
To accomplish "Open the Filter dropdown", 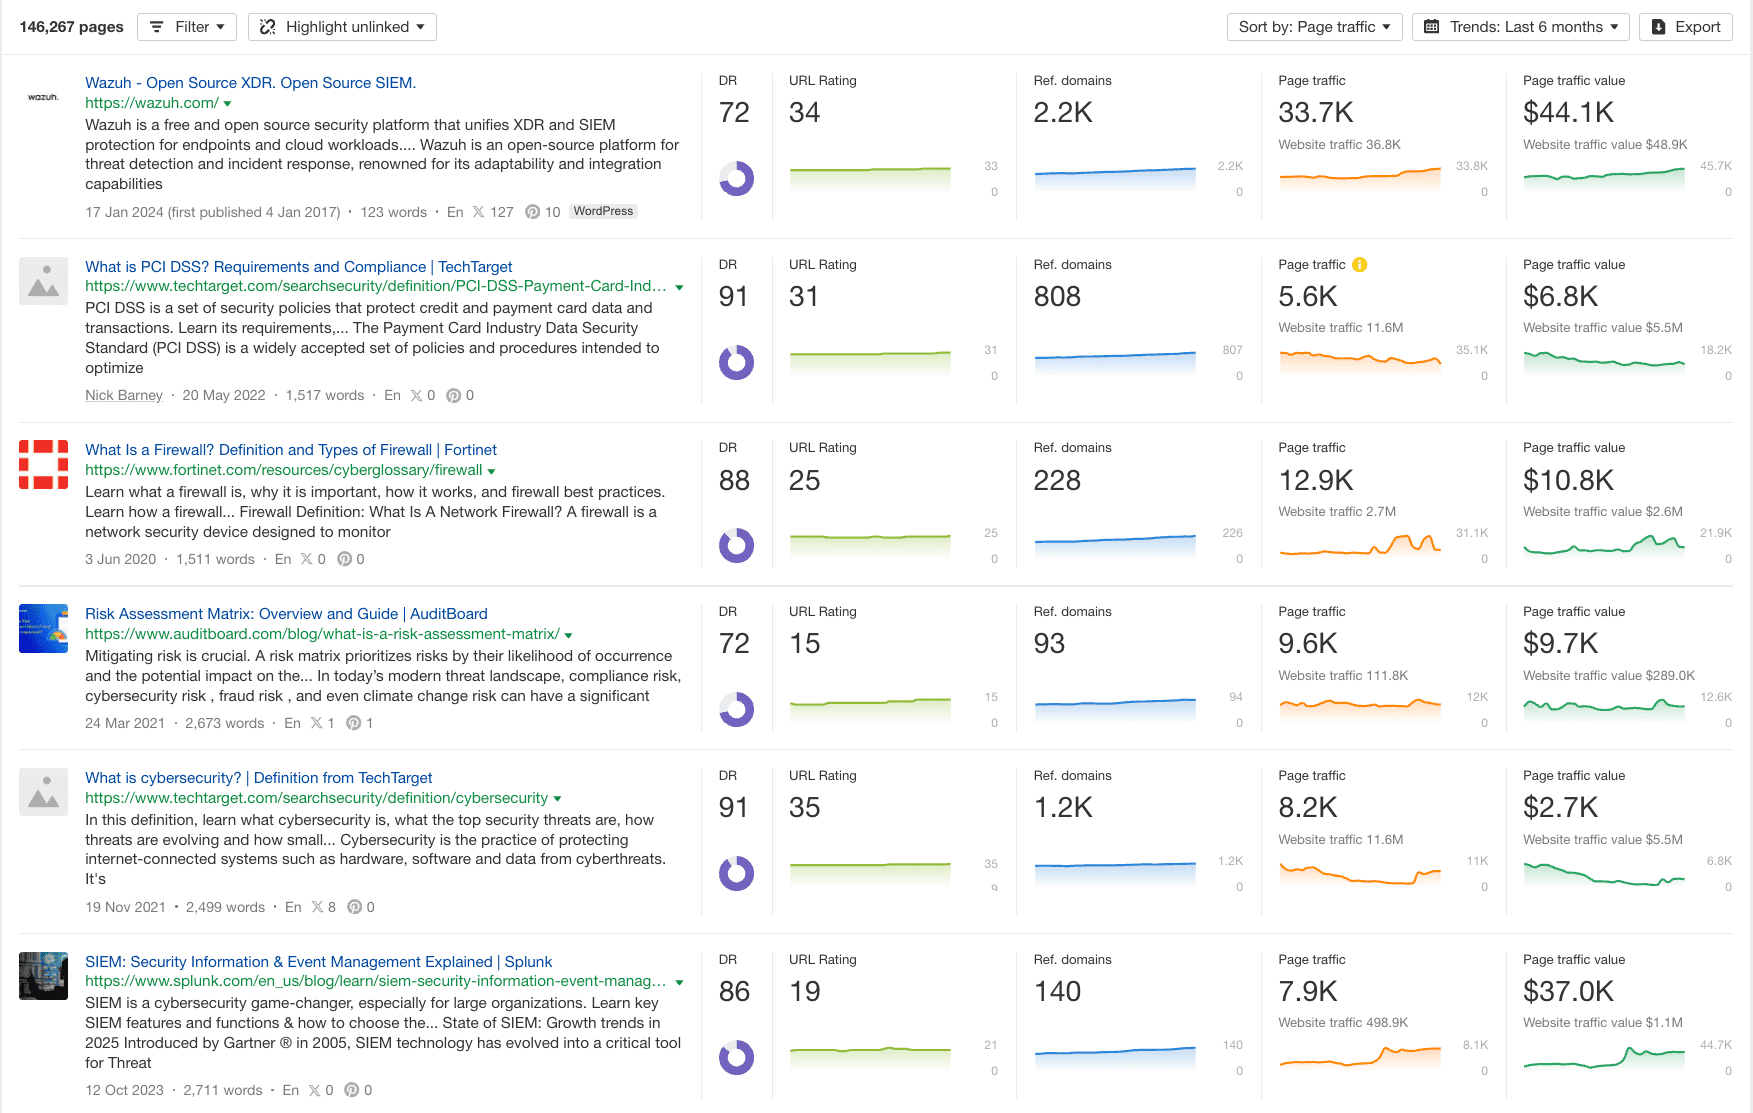I will (187, 27).
